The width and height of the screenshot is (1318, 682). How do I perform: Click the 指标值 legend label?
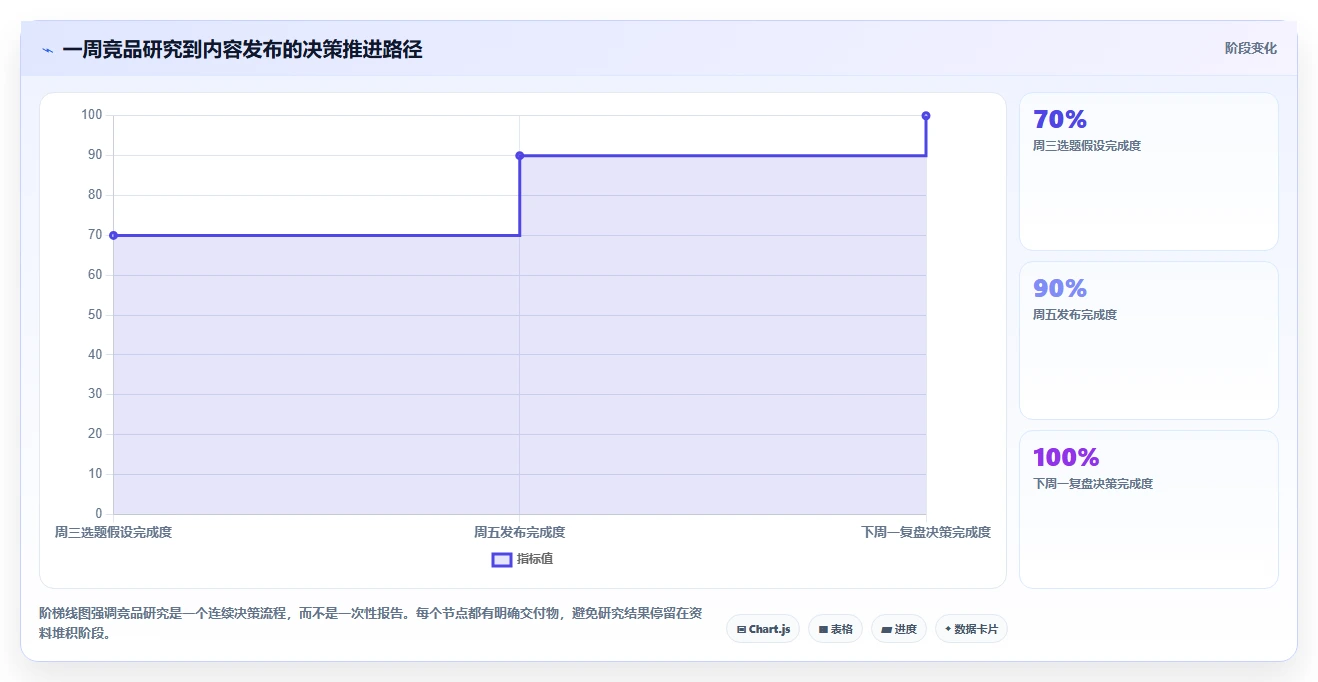click(535, 559)
